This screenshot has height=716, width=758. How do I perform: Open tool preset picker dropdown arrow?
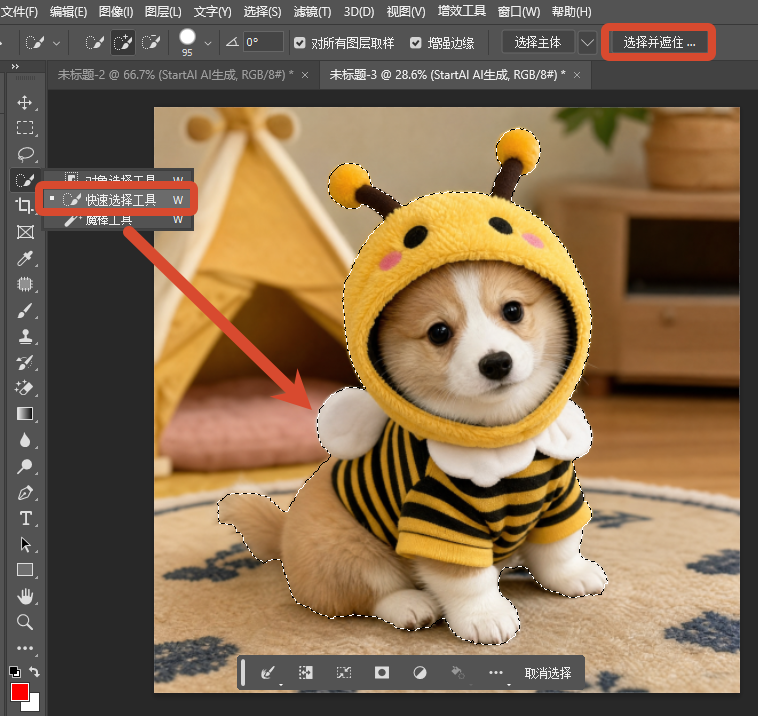(x=57, y=44)
